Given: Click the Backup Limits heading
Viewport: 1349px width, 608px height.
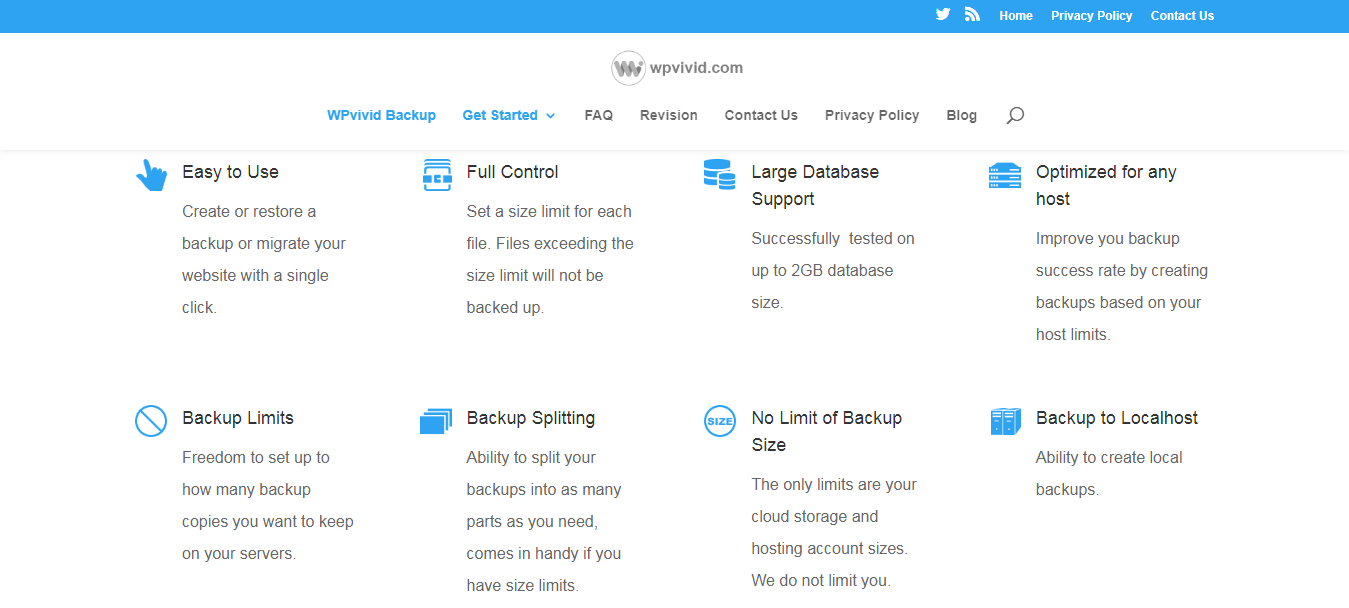Looking at the screenshot, I should tap(238, 418).
